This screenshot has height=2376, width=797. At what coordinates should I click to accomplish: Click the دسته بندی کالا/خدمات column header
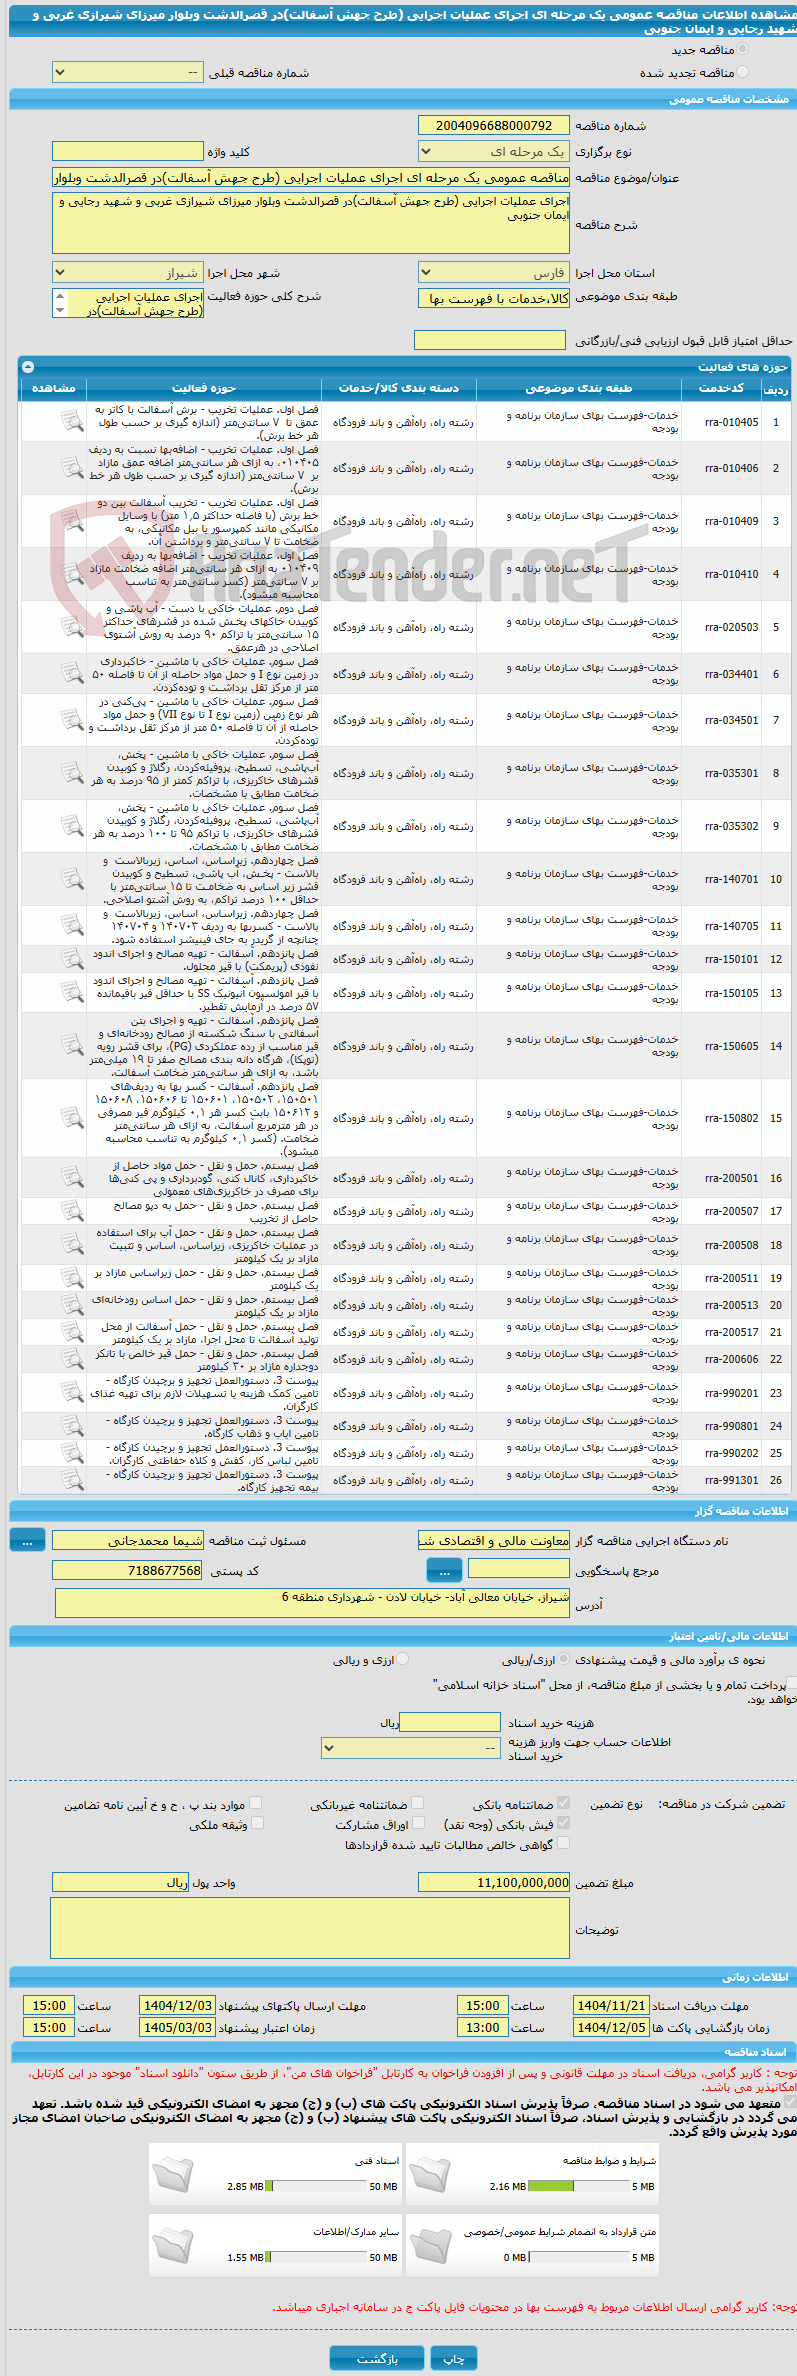[399, 388]
